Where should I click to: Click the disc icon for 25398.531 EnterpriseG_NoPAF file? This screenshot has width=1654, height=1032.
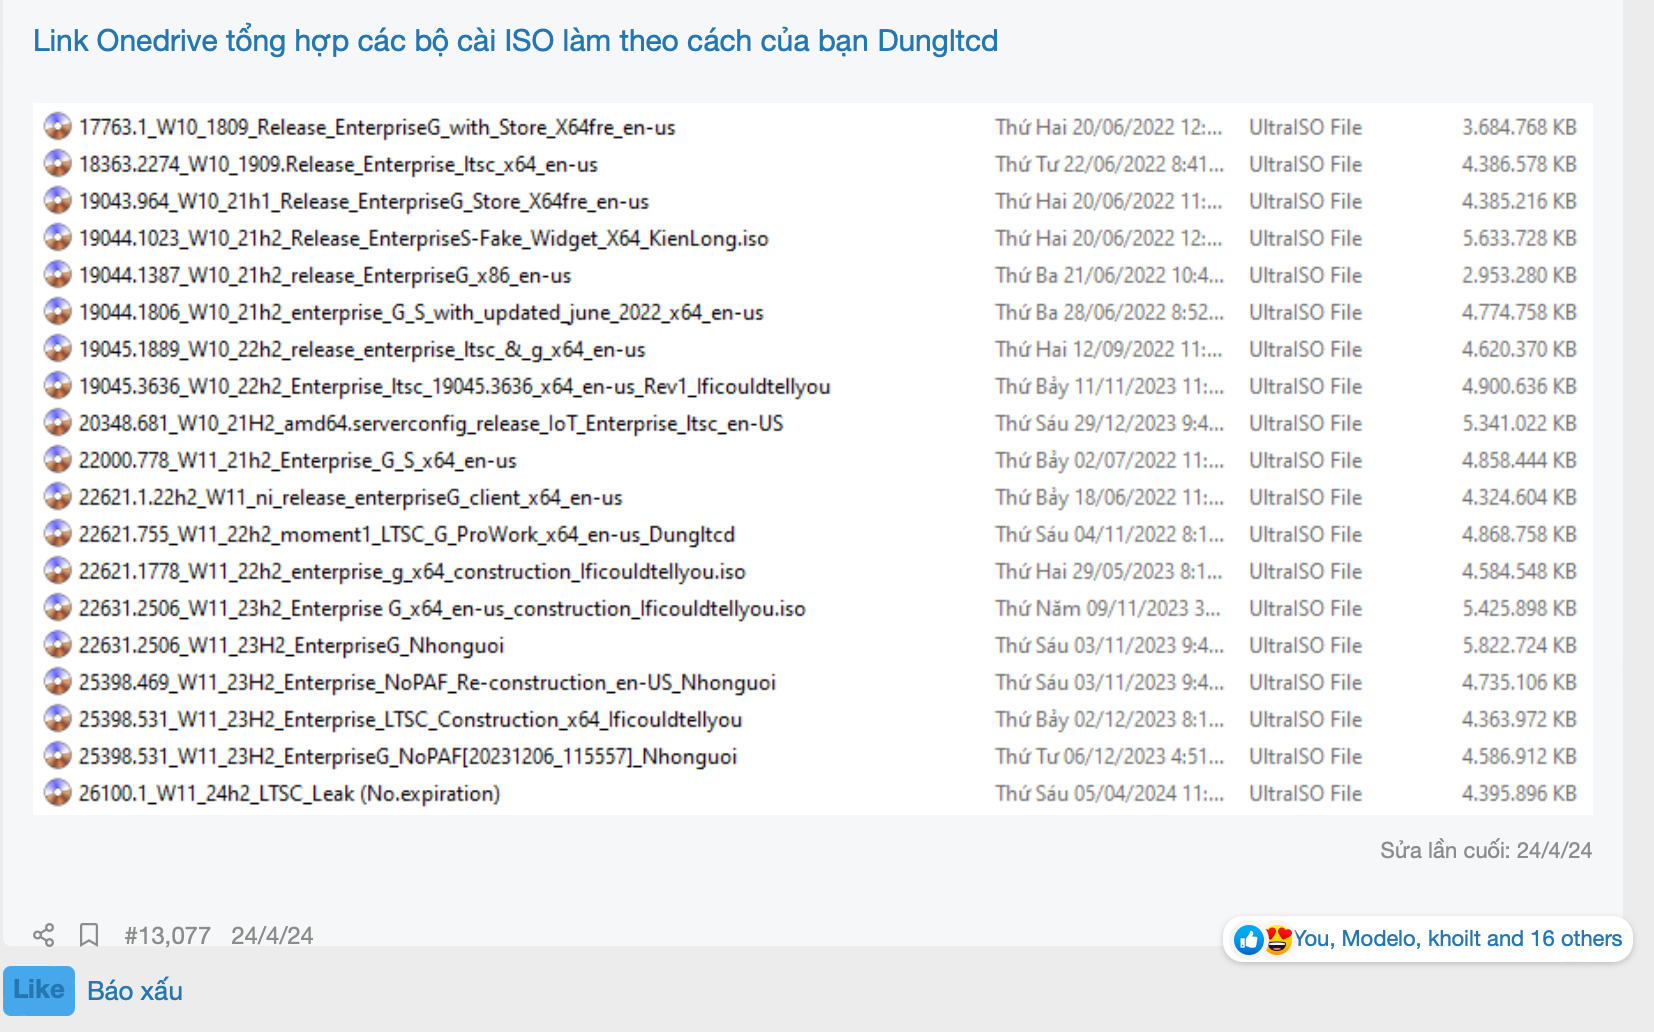click(58, 755)
